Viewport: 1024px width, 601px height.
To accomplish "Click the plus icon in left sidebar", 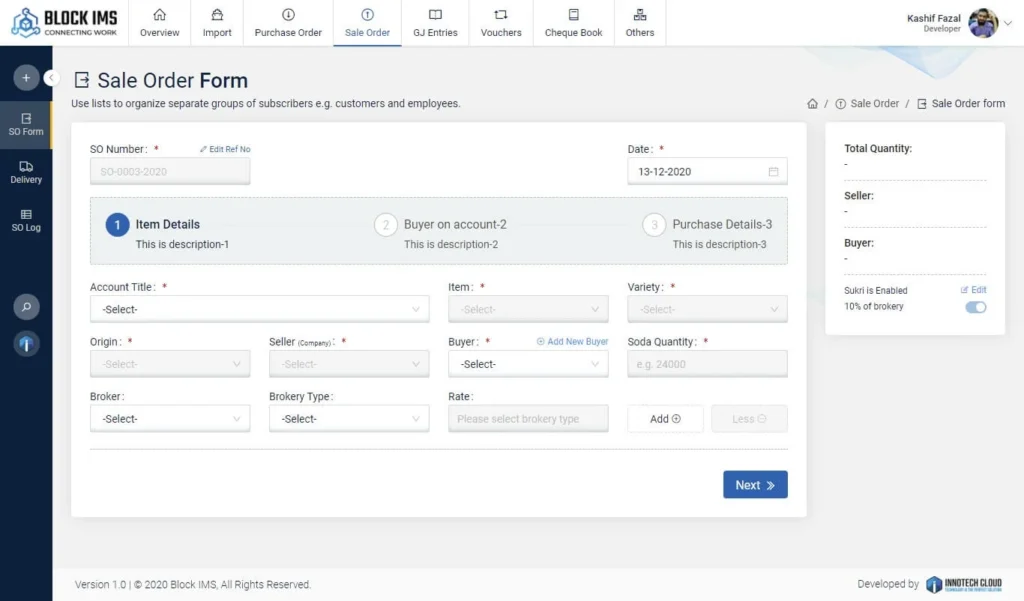I will tap(26, 77).
